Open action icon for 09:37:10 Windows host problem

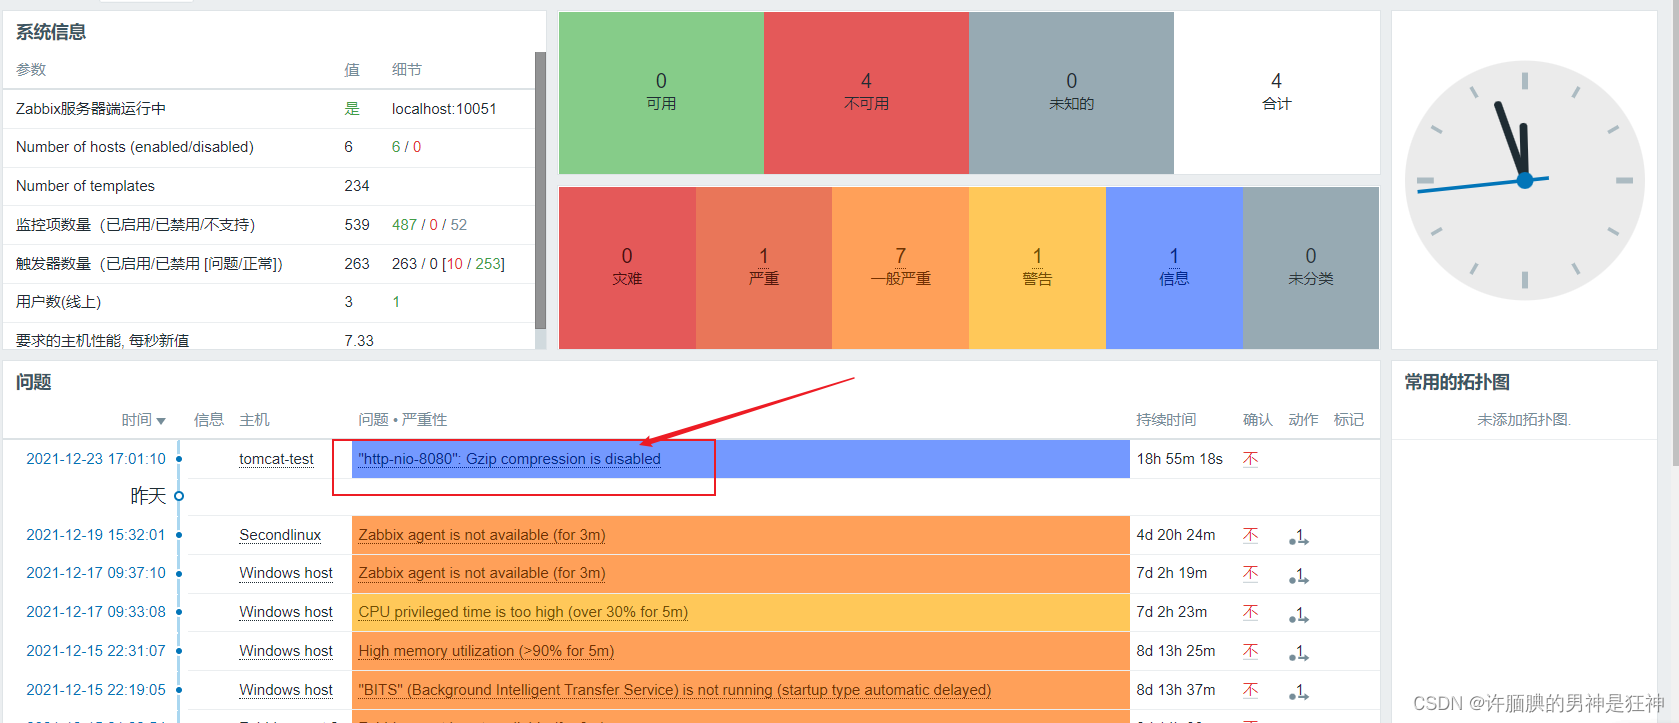1299,576
